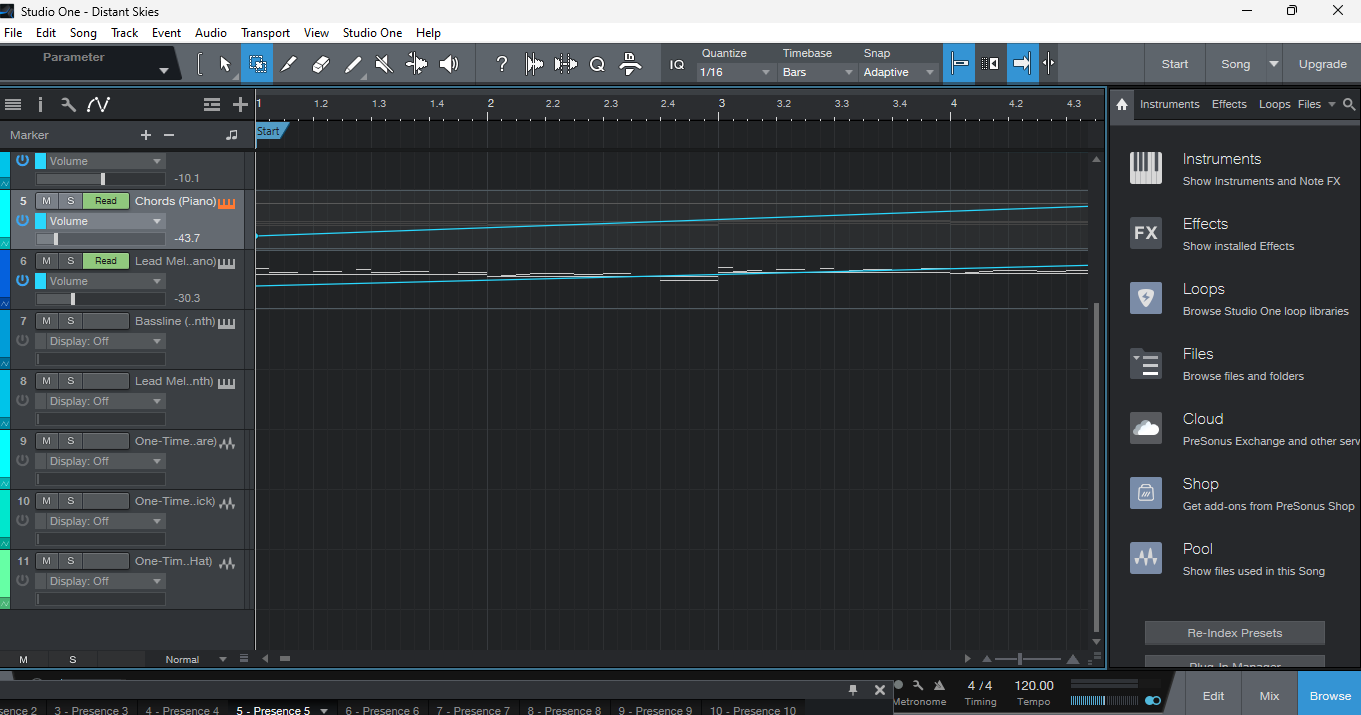Click the browser search magnifier icon
The image size is (1361, 715).
point(1349,104)
